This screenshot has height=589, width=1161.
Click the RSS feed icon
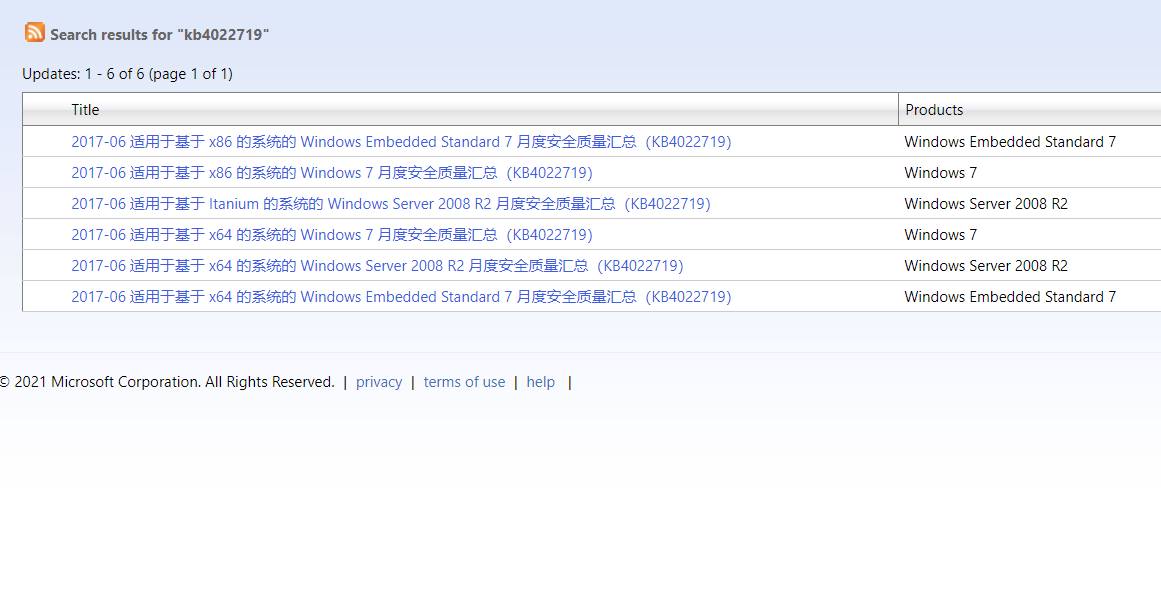click(x=33, y=31)
